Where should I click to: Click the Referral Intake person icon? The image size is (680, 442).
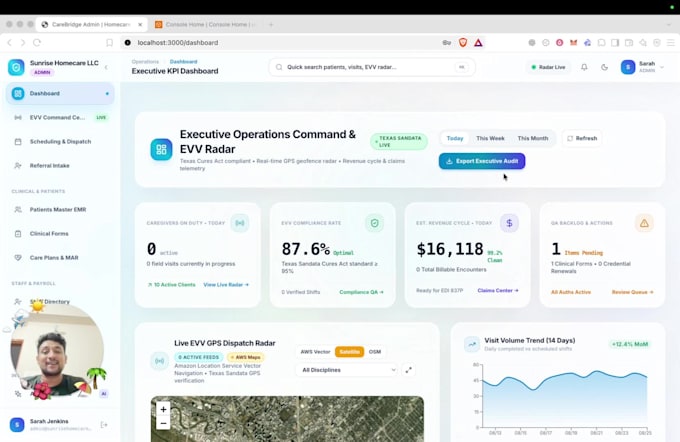point(18,166)
